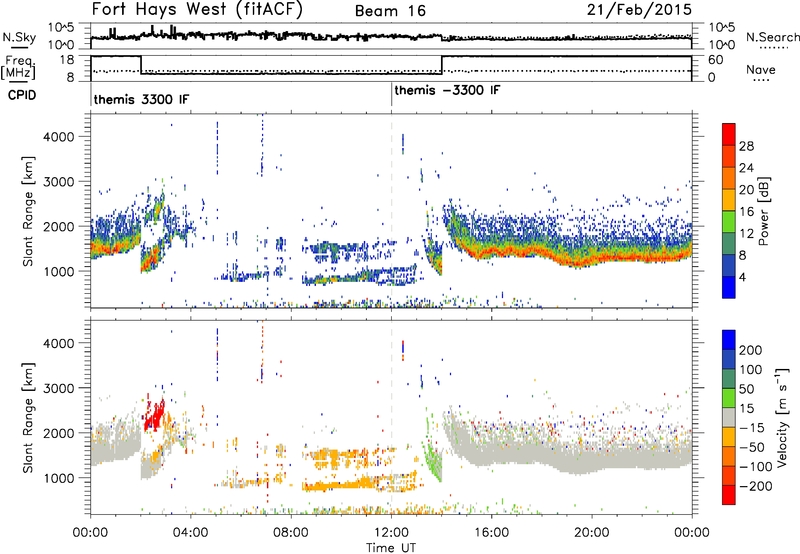The height and width of the screenshot is (554, 800).
Task: Click the '20:00' time tick label
Action: pos(591,533)
